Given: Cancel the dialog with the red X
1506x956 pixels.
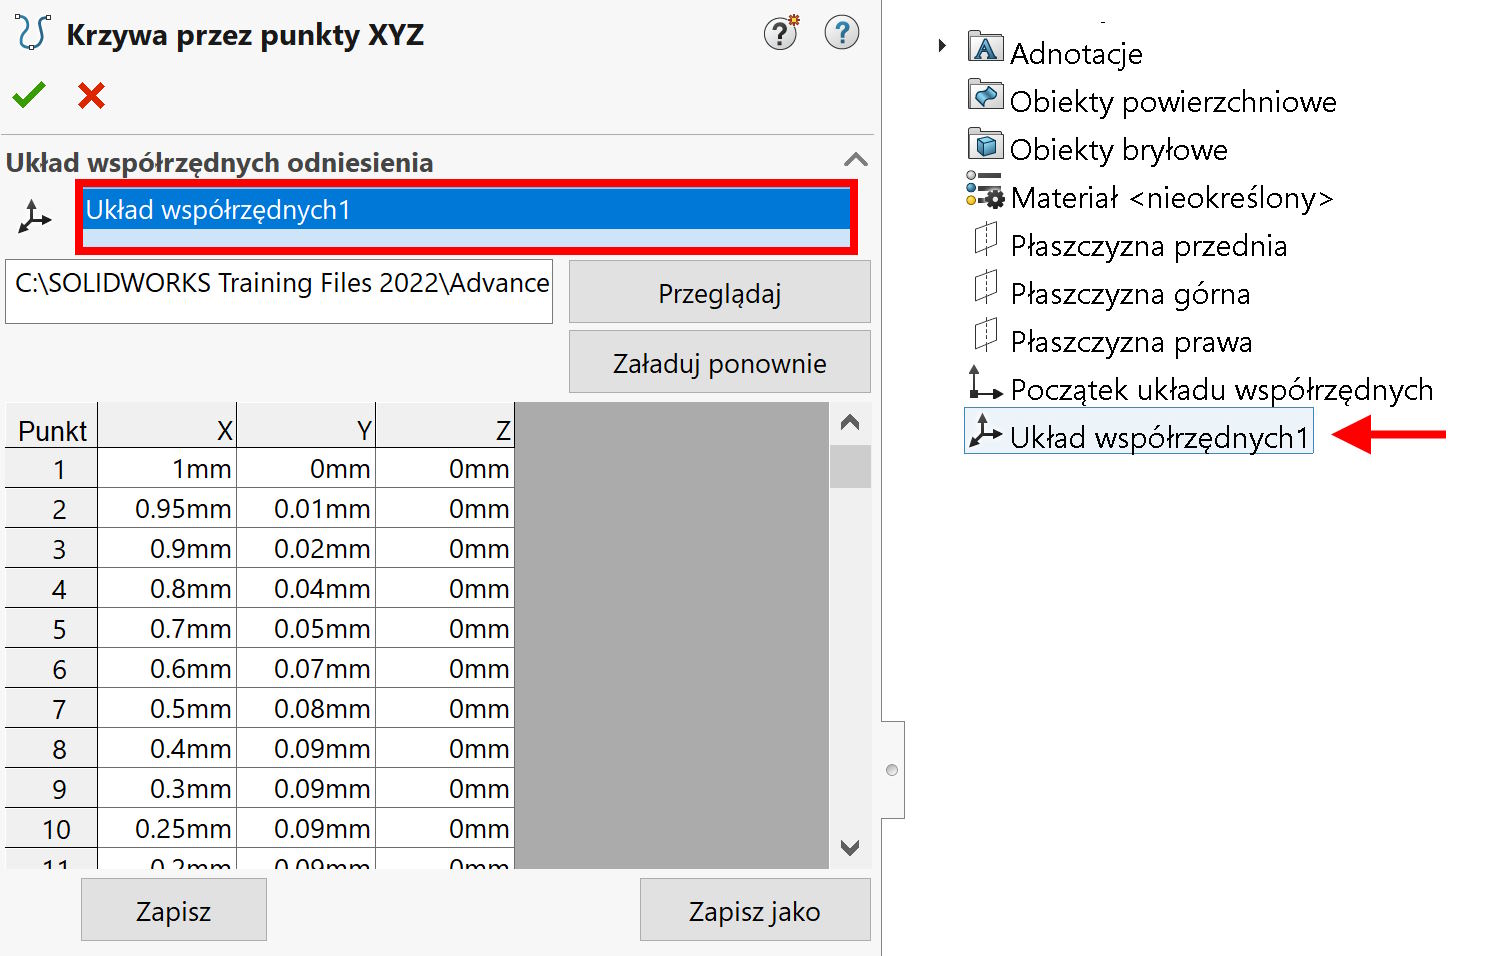Looking at the screenshot, I should [x=90, y=95].
